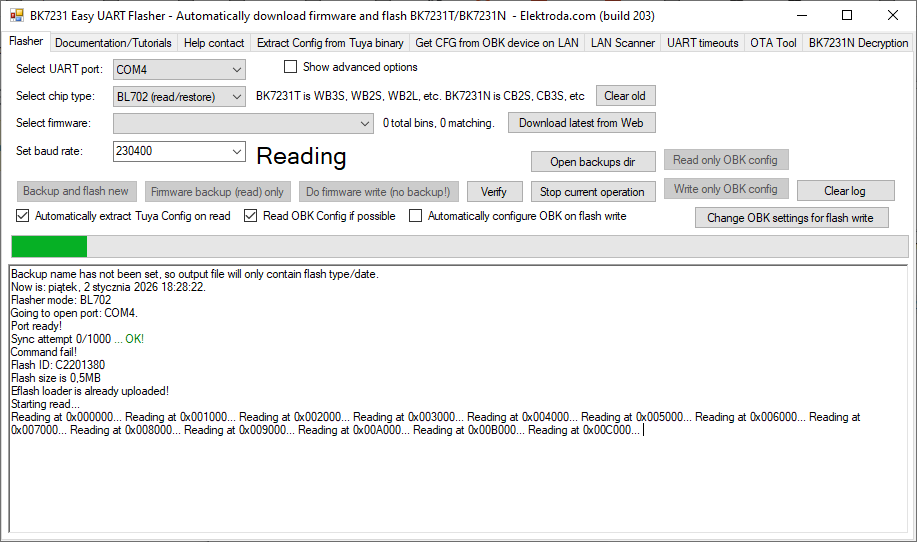This screenshot has height=542, width=917.
Task: Open the Help contact tab
Action: (214, 43)
